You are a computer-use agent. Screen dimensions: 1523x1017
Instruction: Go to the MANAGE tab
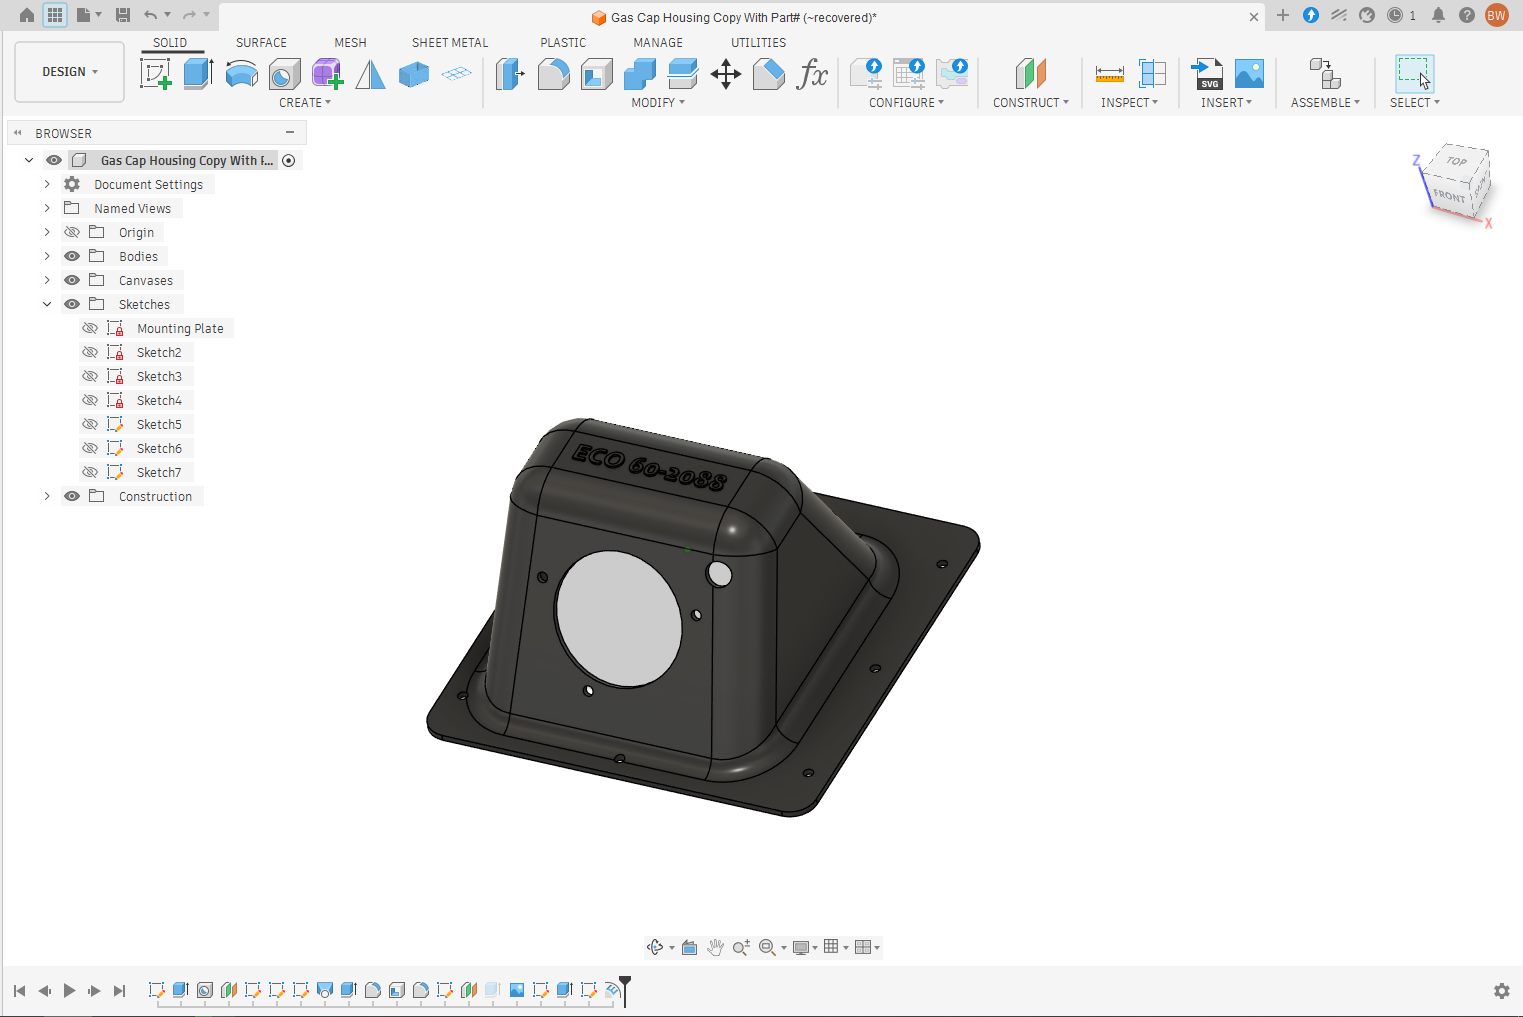(x=658, y=42)
